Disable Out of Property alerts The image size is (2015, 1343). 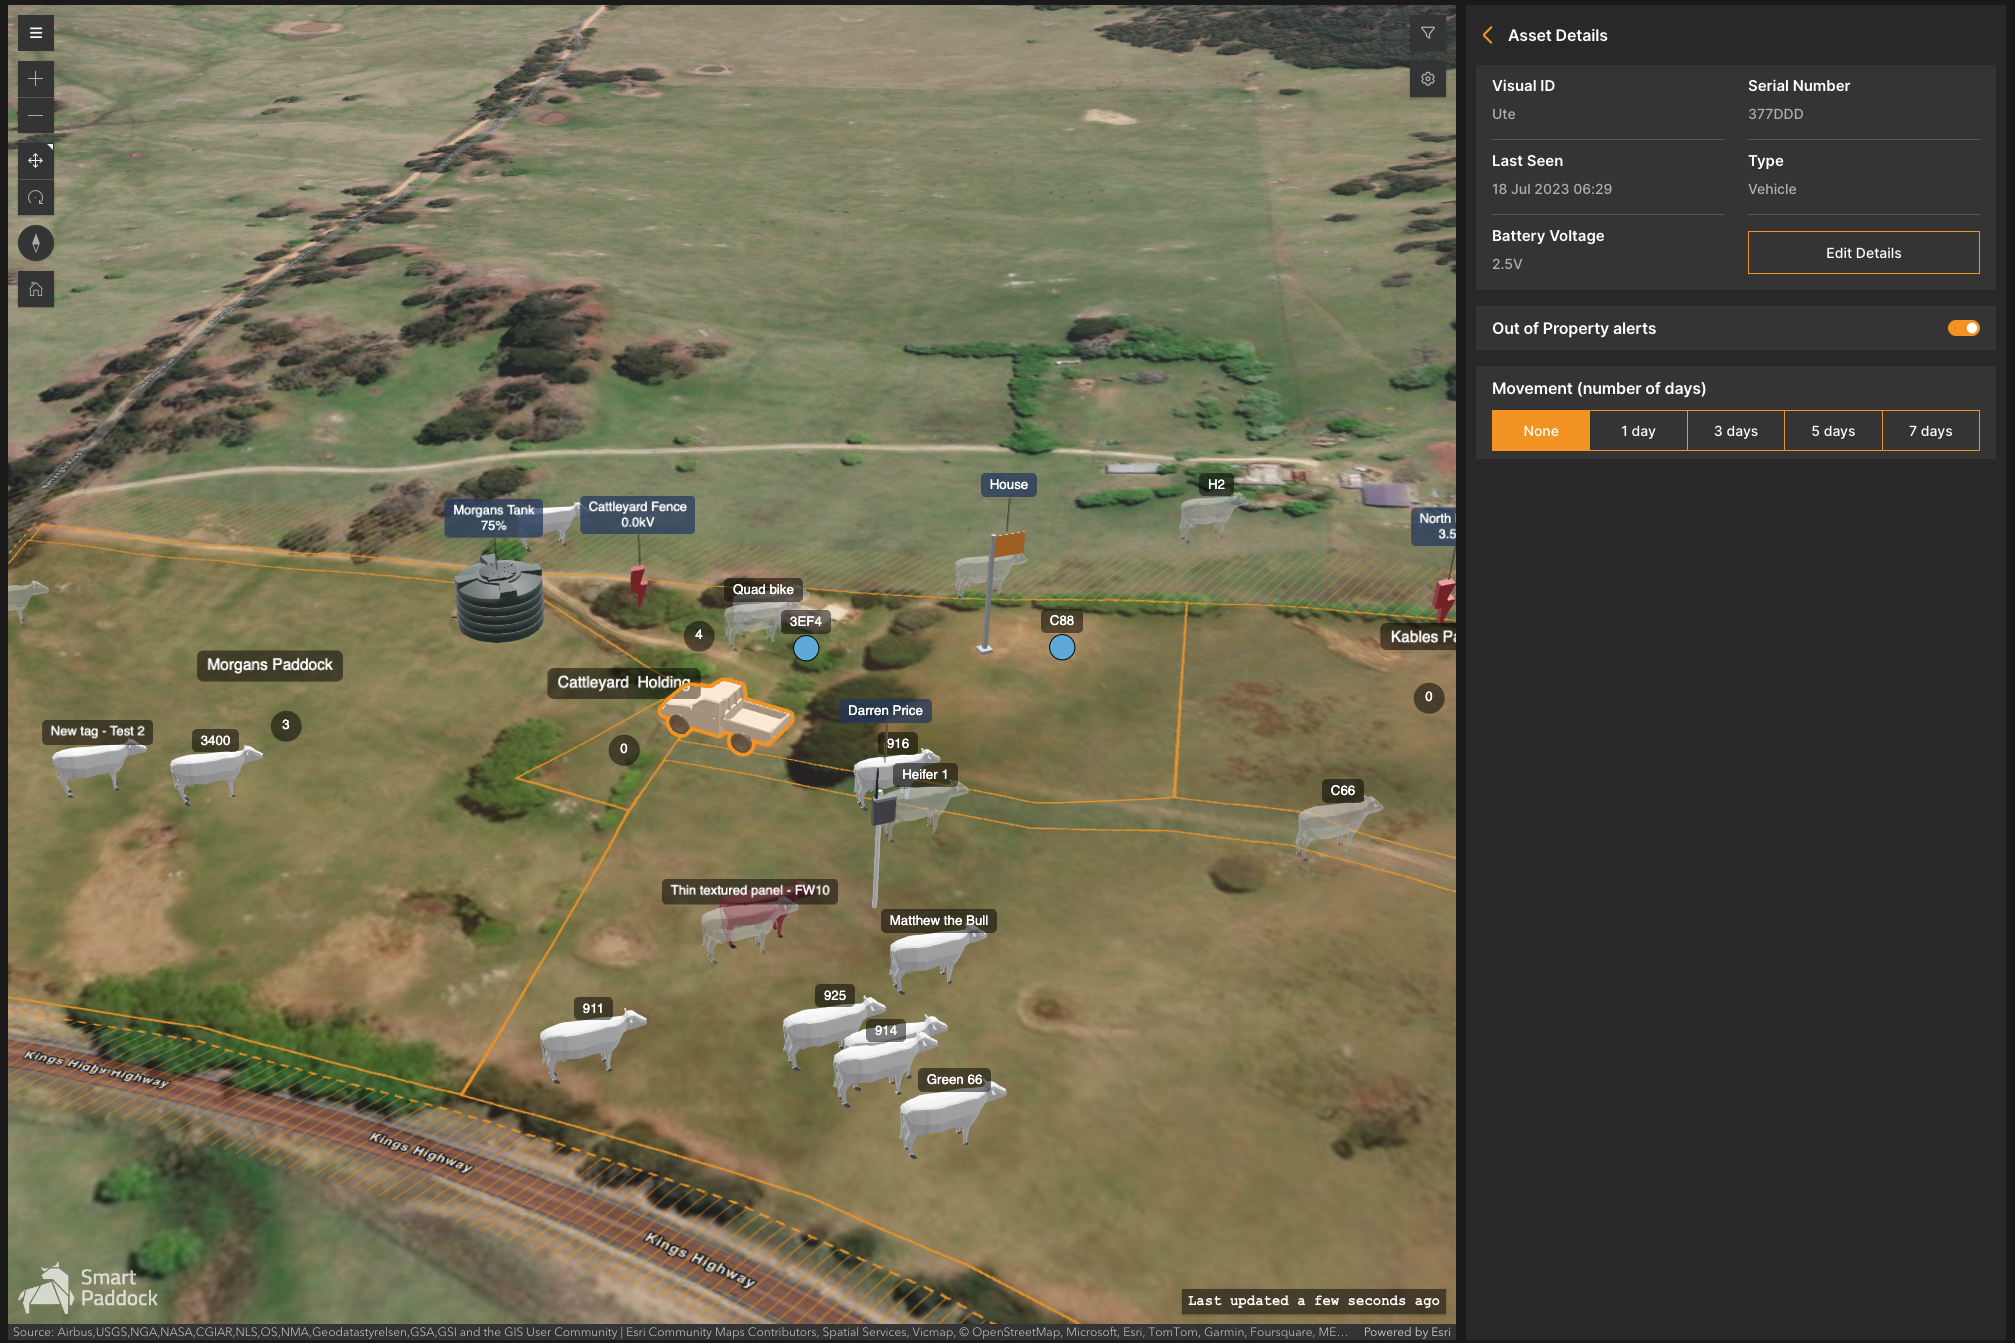(x=1962, y=328)
